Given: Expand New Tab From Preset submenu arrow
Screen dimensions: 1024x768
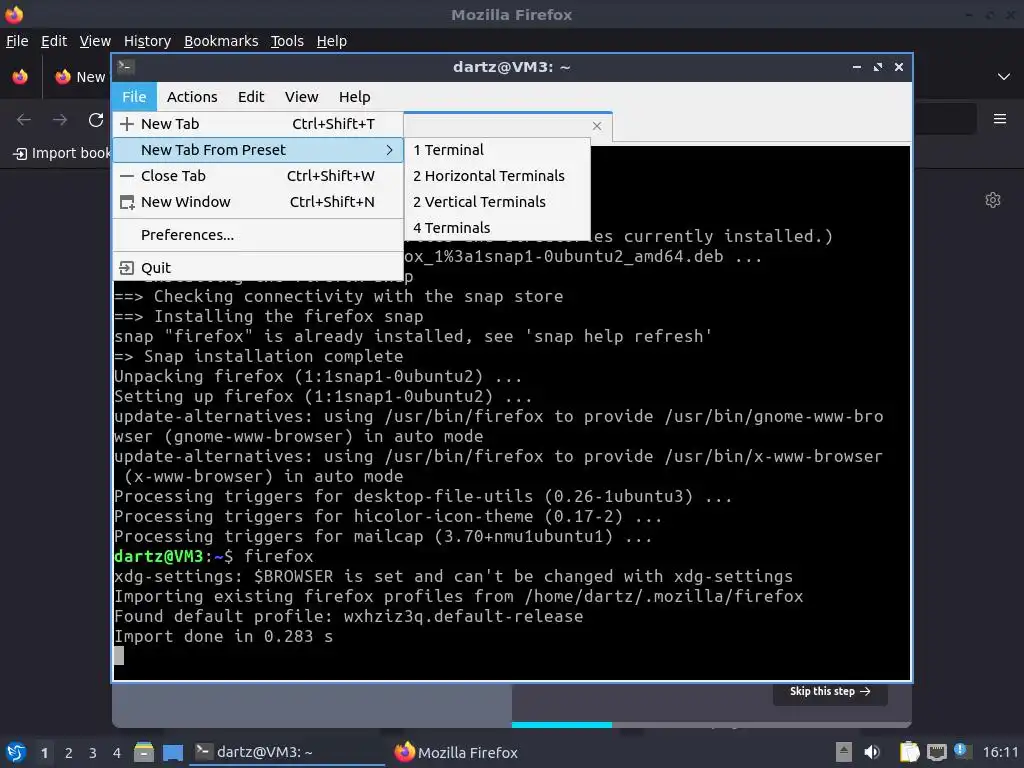Looking at the screenshot, I should point(389,150).
